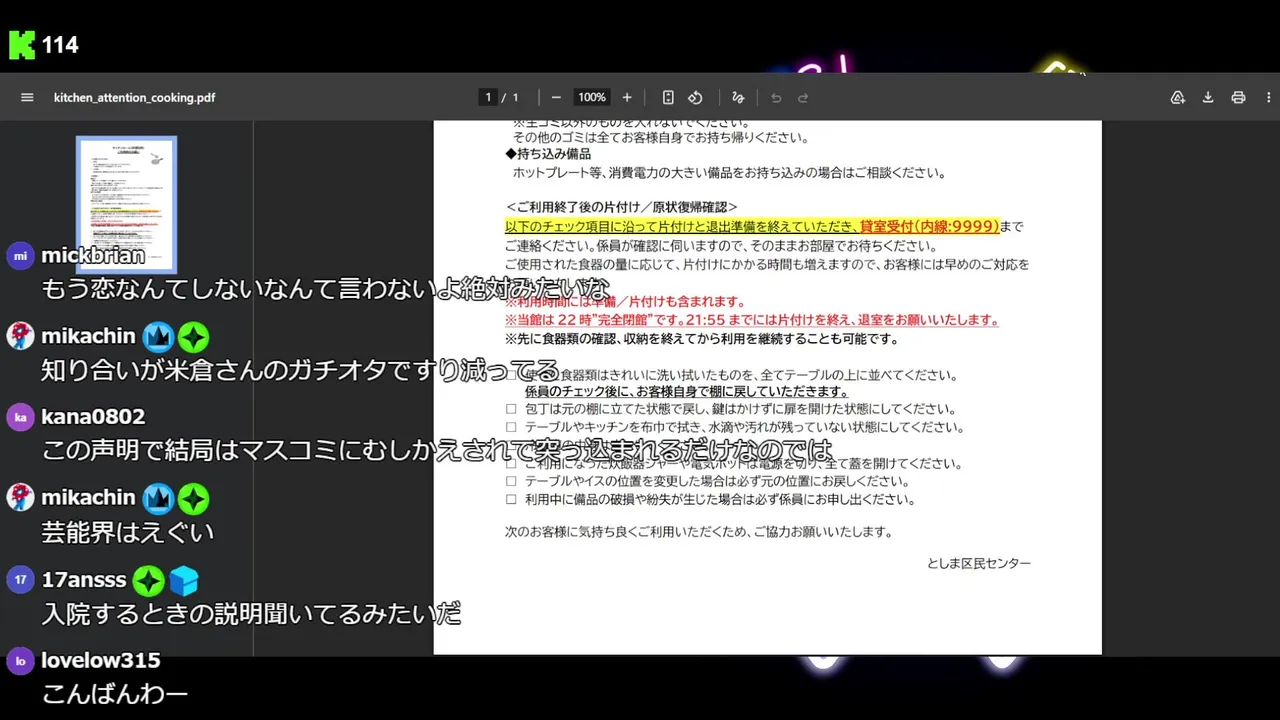Activate the draw annotation tool
The width and height of the screenshot is (1280, 720).
tap(738, 97)
